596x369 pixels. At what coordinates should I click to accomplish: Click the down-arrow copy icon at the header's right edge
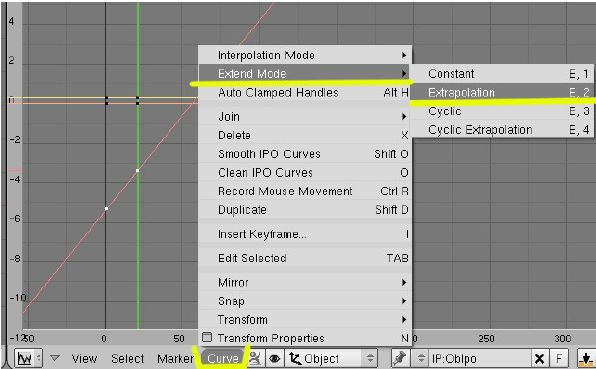point(586,358)
